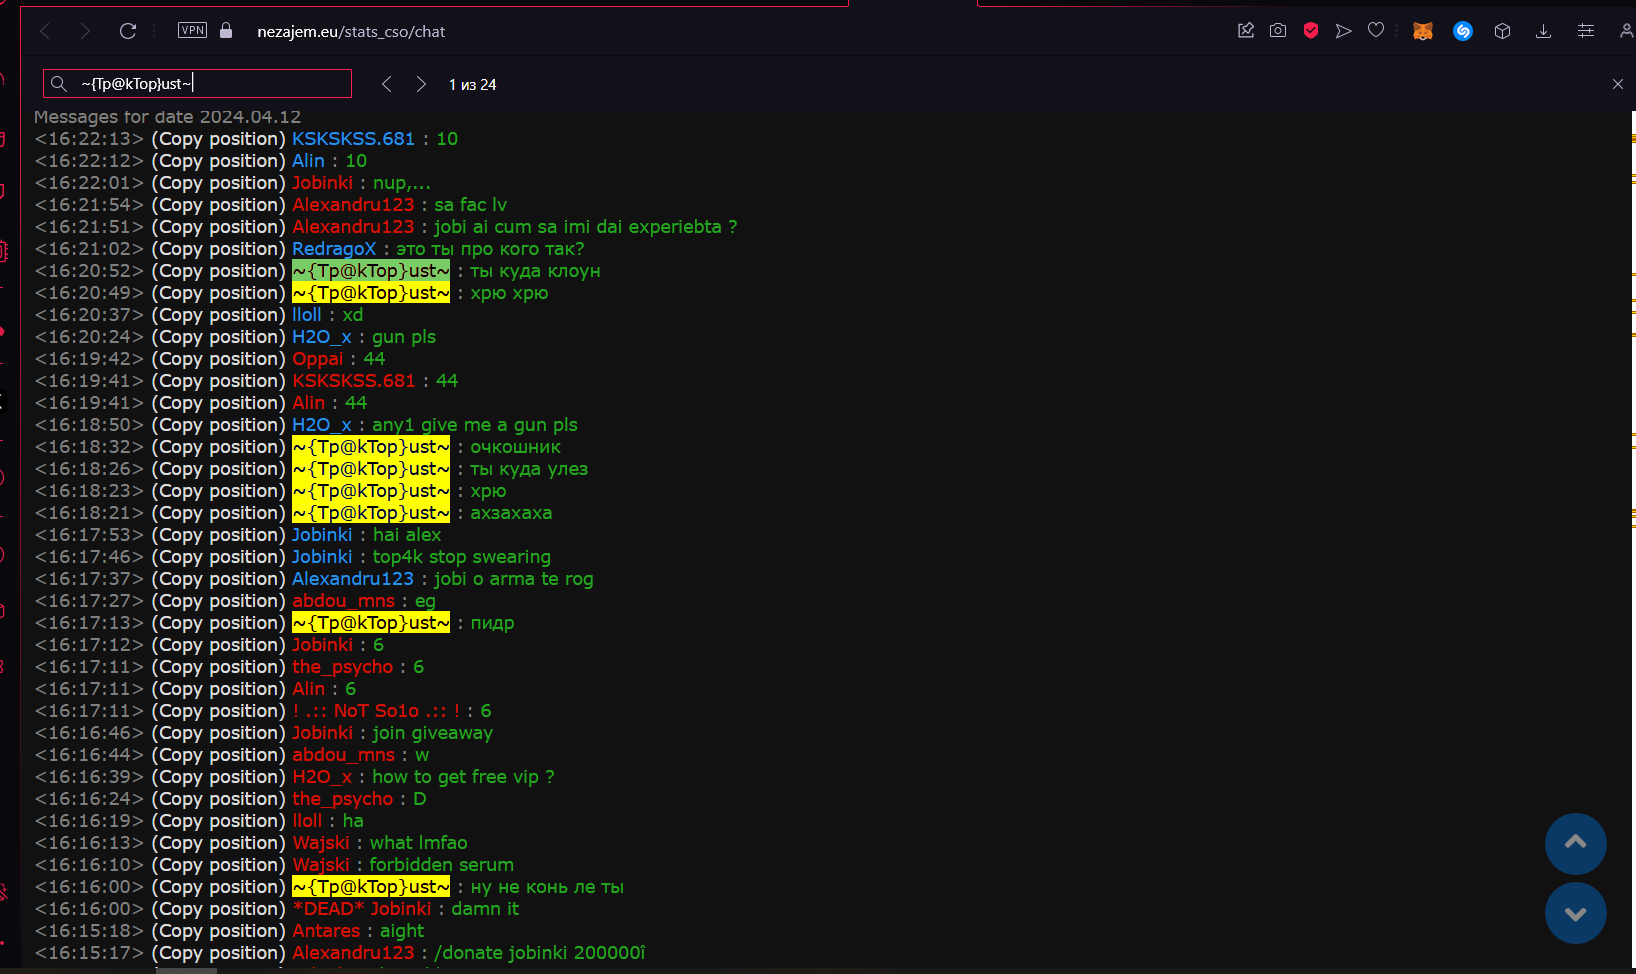1636x974 pixels.
Task: Open the extensions cube icon
Action: 1502,31
